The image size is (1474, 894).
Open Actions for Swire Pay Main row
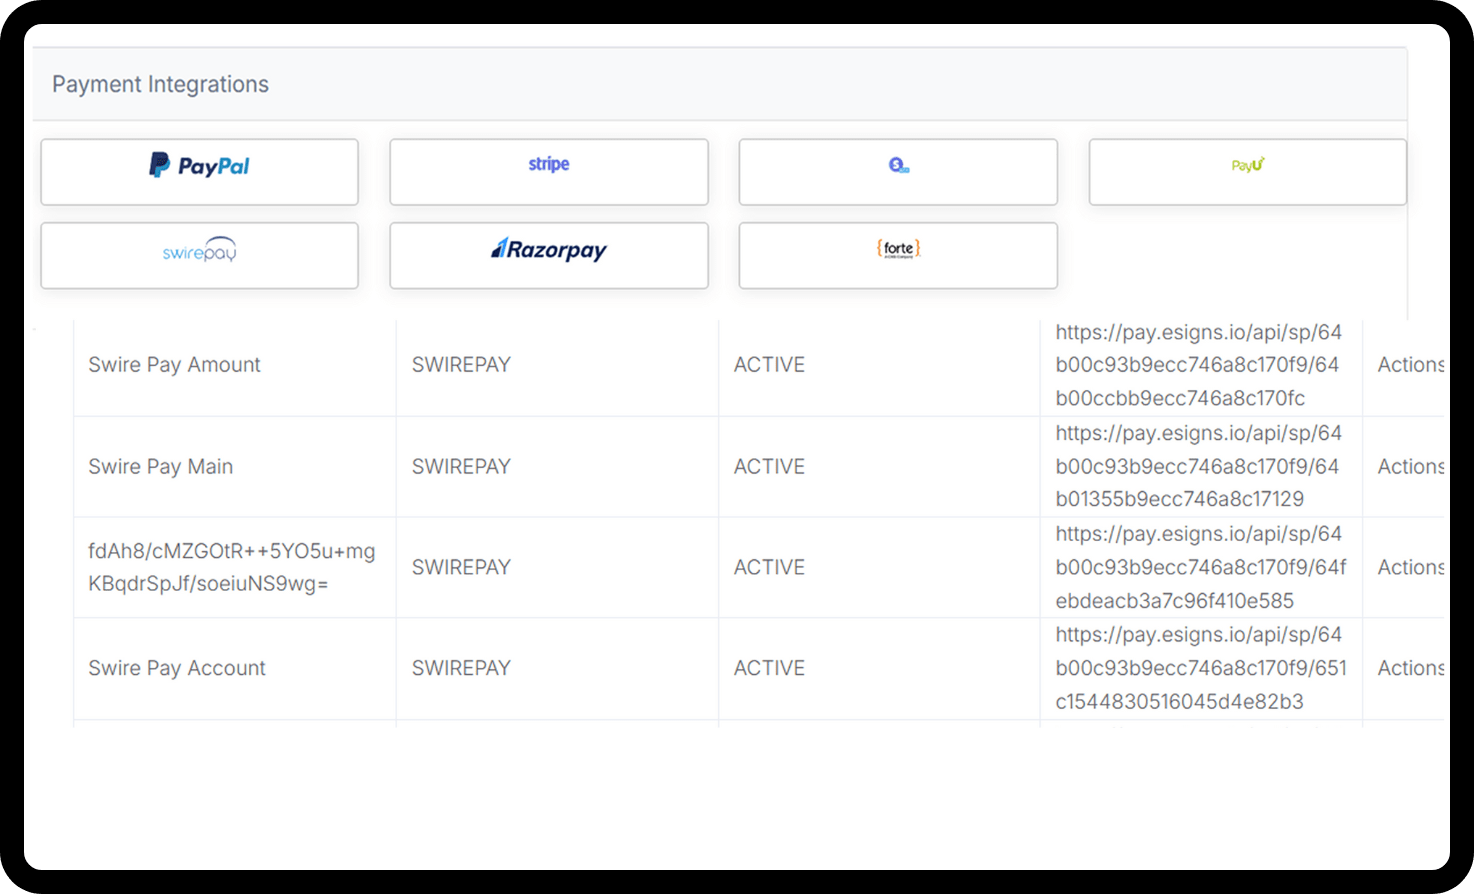click(1410, 466)
